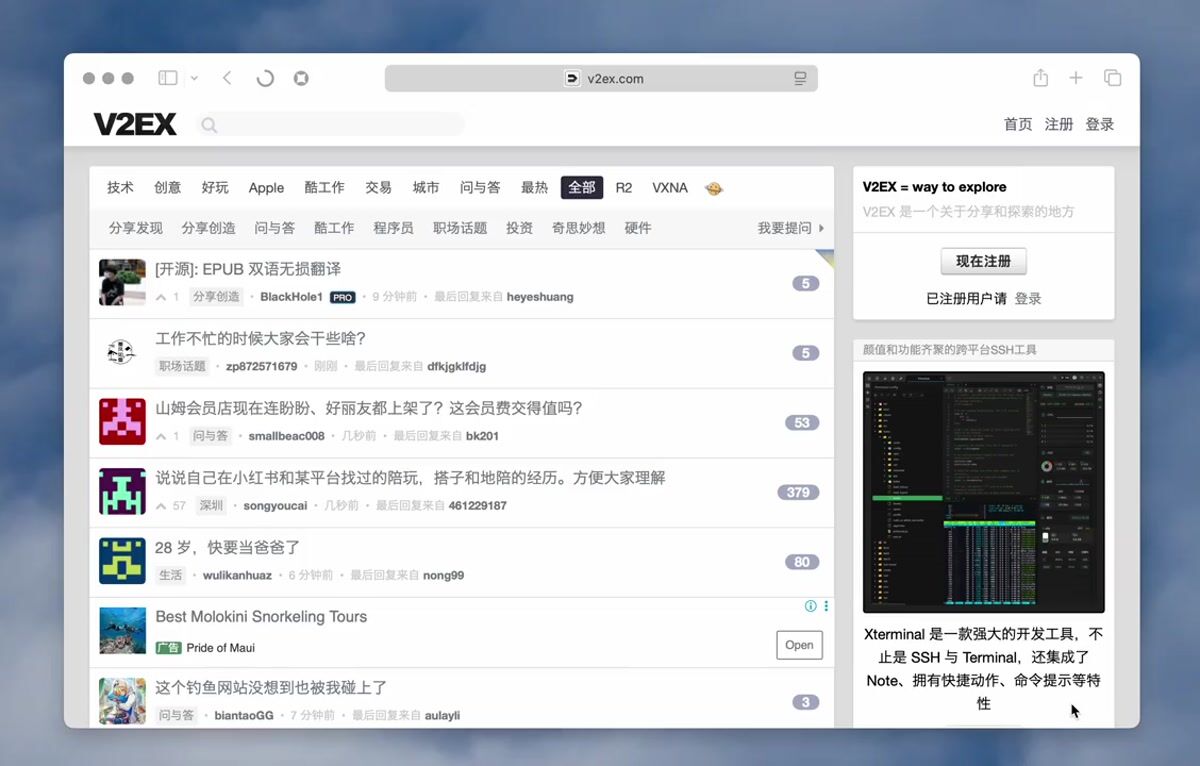
Task: Click the reply count 53 badge
Action: pos(802,423)
